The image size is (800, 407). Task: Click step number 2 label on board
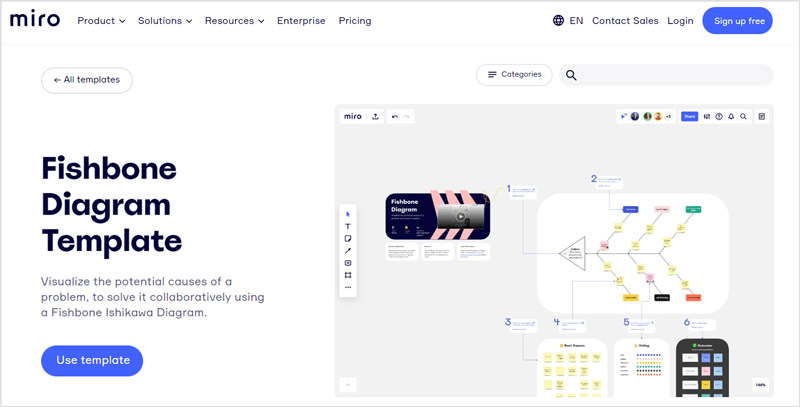click(x=594, y=179)
